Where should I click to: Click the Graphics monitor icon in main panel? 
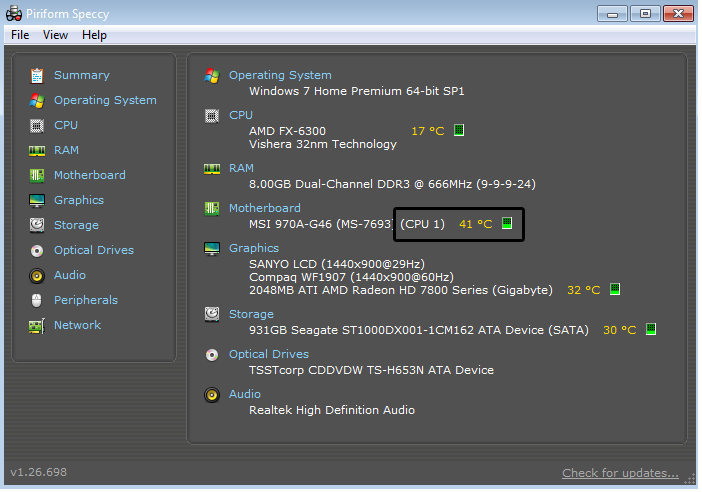point(212,249)
